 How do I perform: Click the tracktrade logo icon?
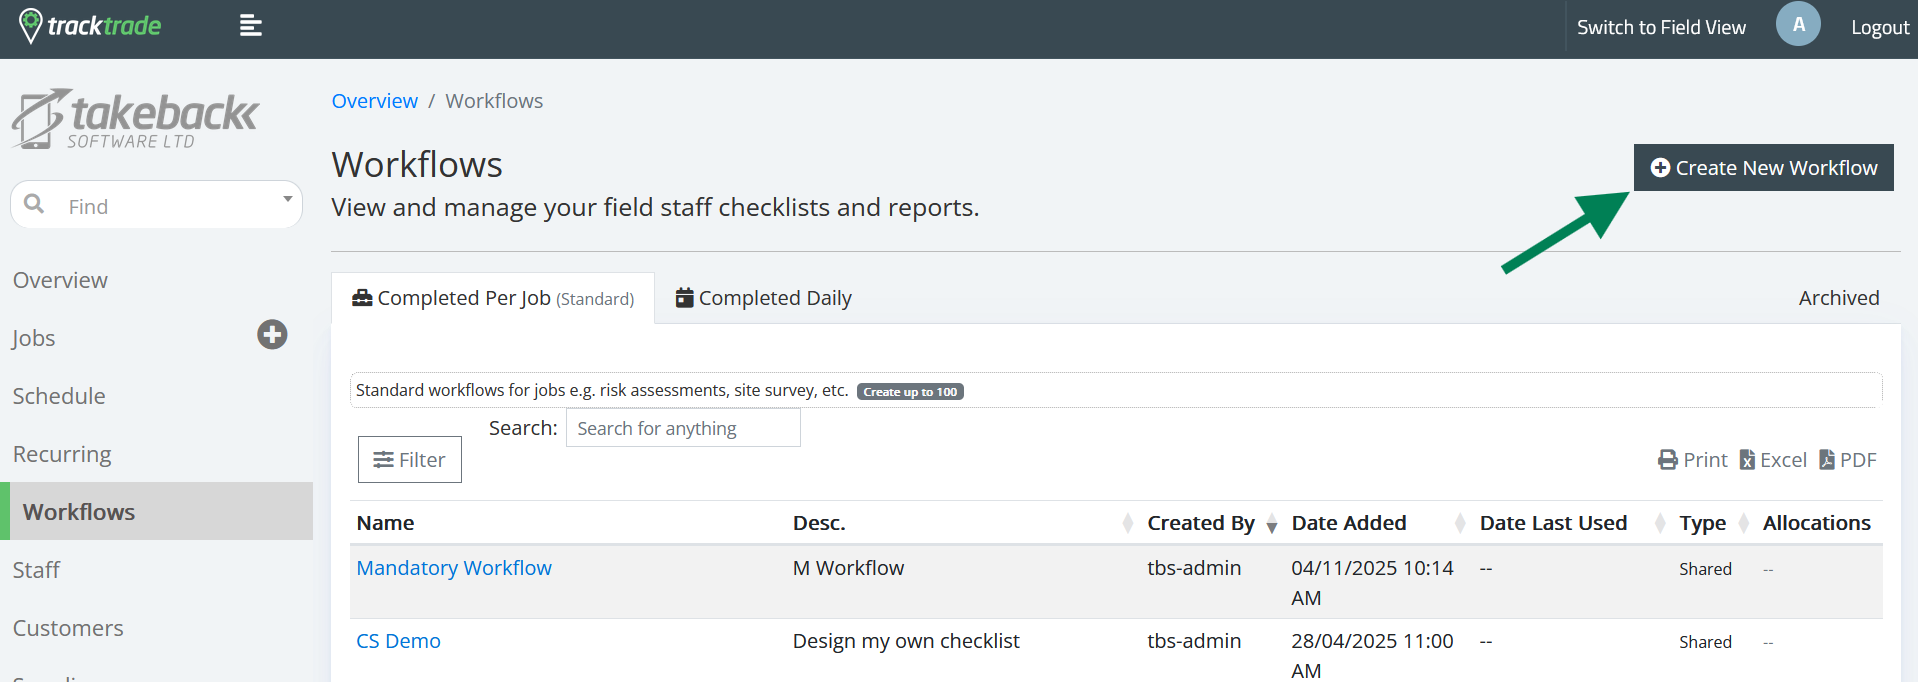31,26
